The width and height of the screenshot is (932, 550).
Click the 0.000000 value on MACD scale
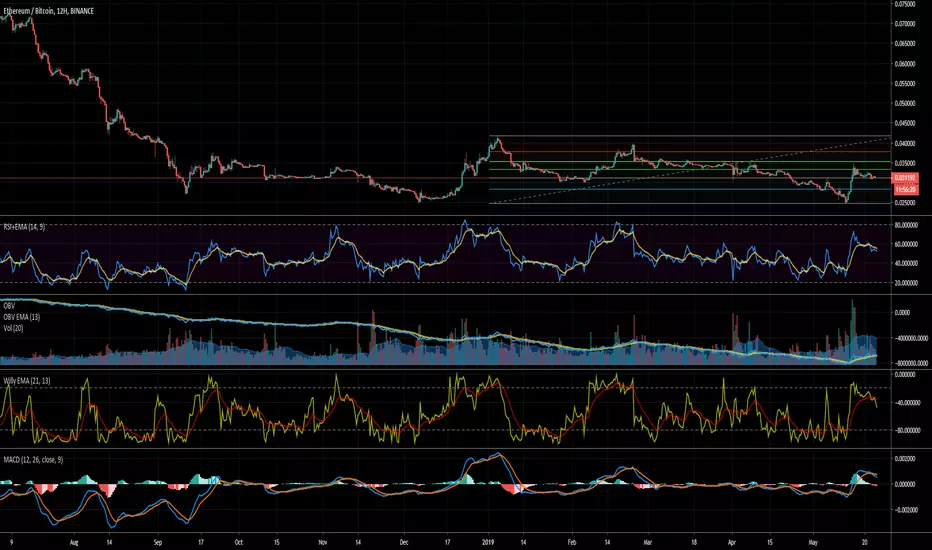coord(905,484)
